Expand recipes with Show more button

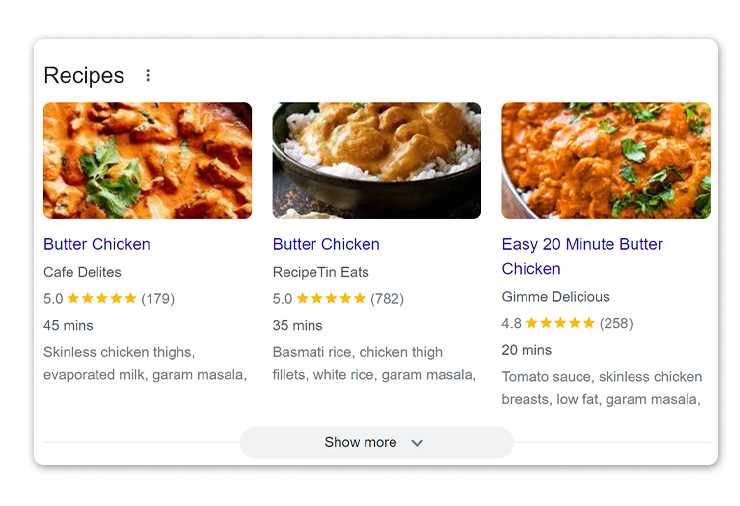point(360,442)
